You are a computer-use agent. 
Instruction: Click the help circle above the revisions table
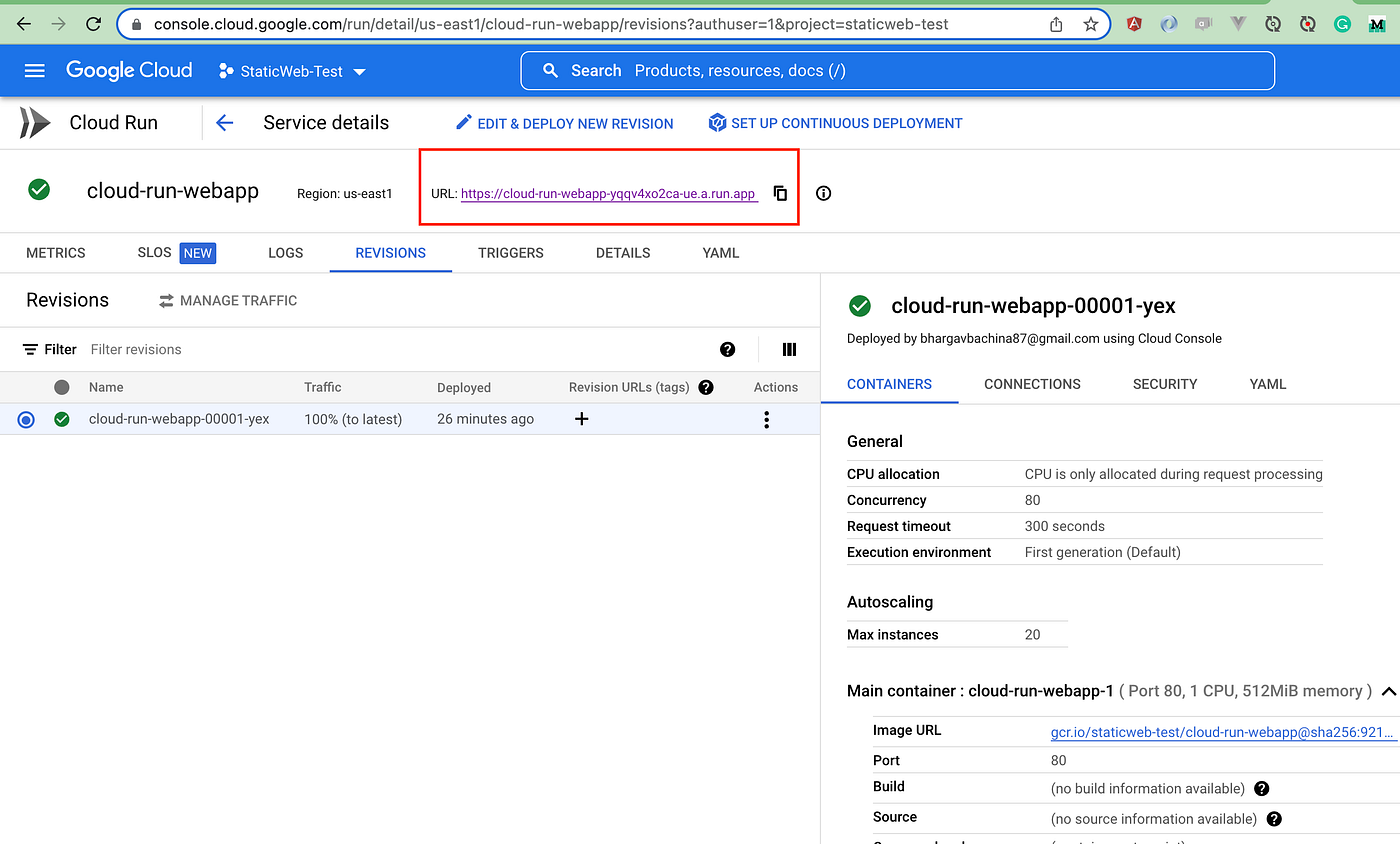[727, 349]
